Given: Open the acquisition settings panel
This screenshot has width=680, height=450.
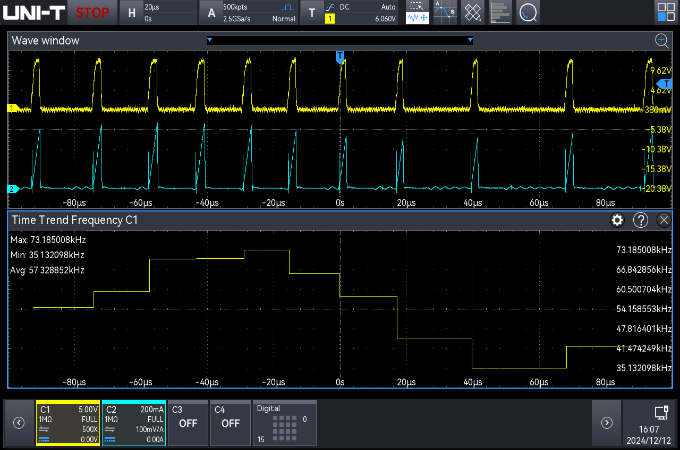Looking at the screenshot, I should (x=248, y=12).
